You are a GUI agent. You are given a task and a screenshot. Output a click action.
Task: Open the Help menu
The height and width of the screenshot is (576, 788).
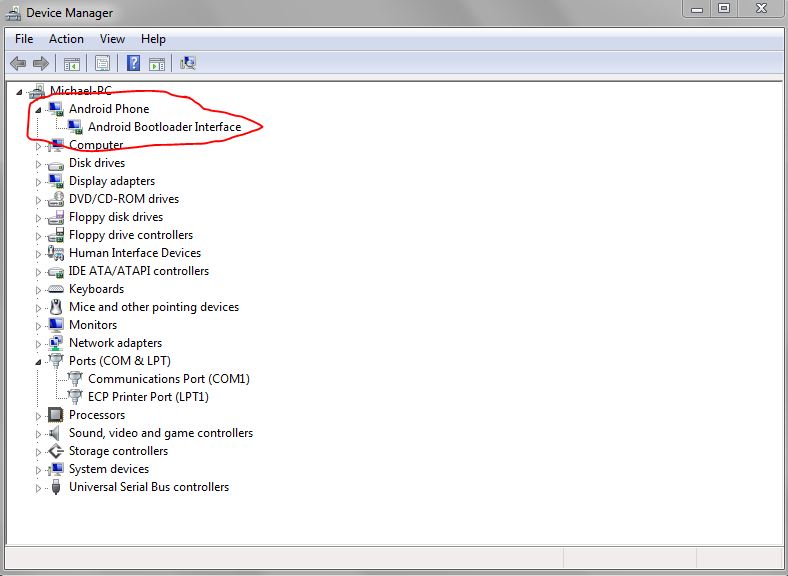tap(153, 39)
